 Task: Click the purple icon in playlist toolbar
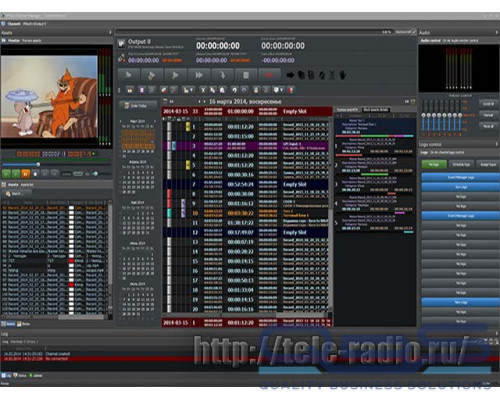[142, 90]
